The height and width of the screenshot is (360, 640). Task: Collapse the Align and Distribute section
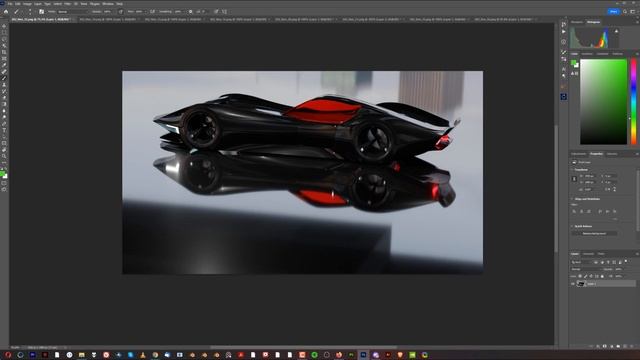point(572,199)
